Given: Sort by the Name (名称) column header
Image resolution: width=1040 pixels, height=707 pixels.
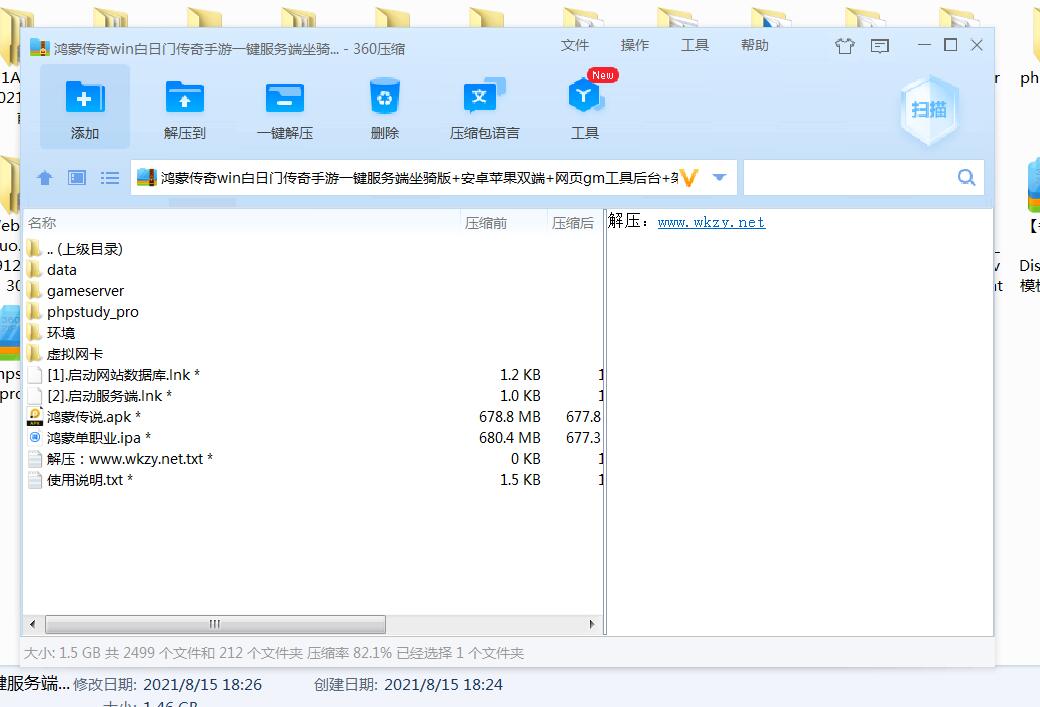Looking at the screenshot, I should [42, 223].
